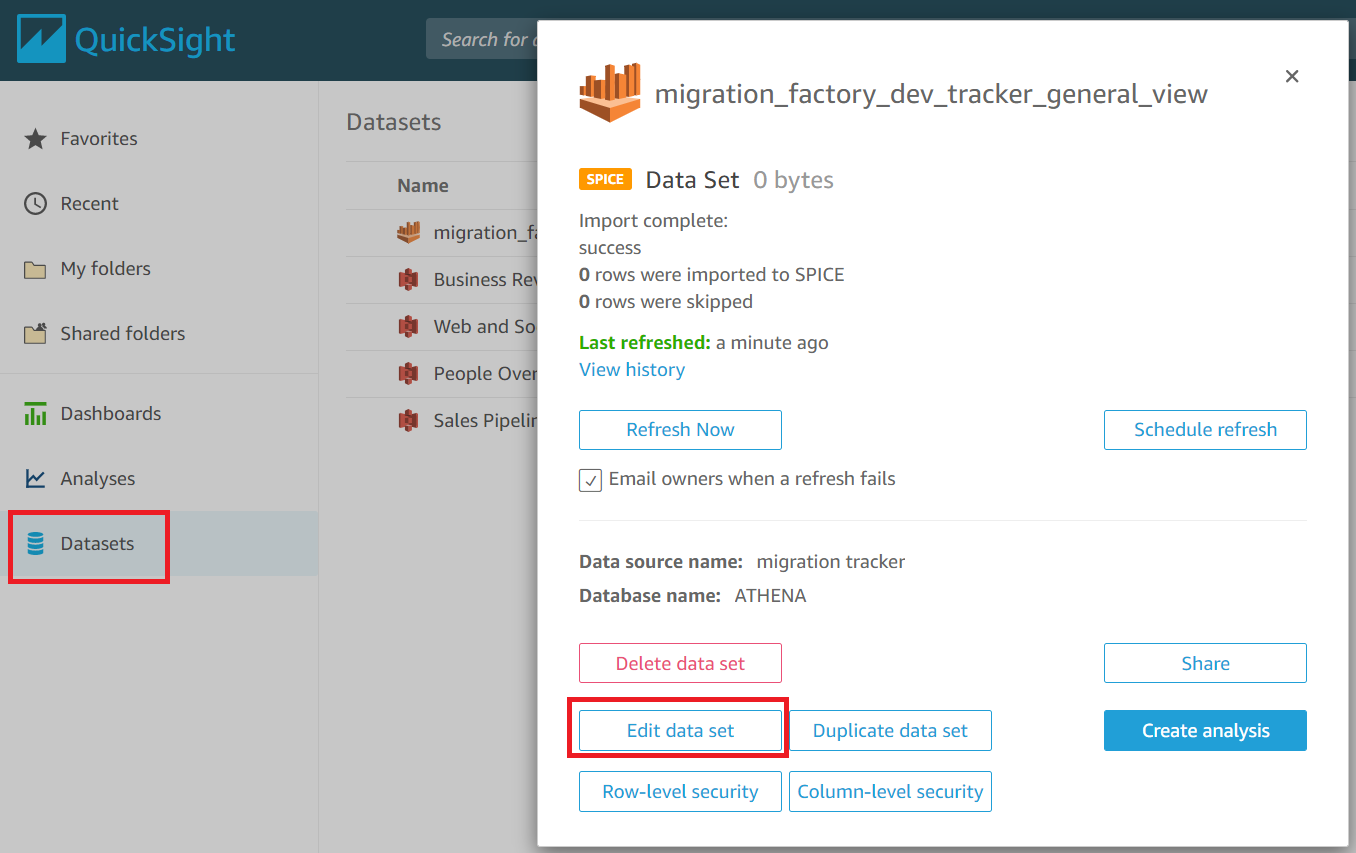Click the QuickSight title text
Image resolution: width=1356 pixels, height=853 pixels.
tap(155, 40)
